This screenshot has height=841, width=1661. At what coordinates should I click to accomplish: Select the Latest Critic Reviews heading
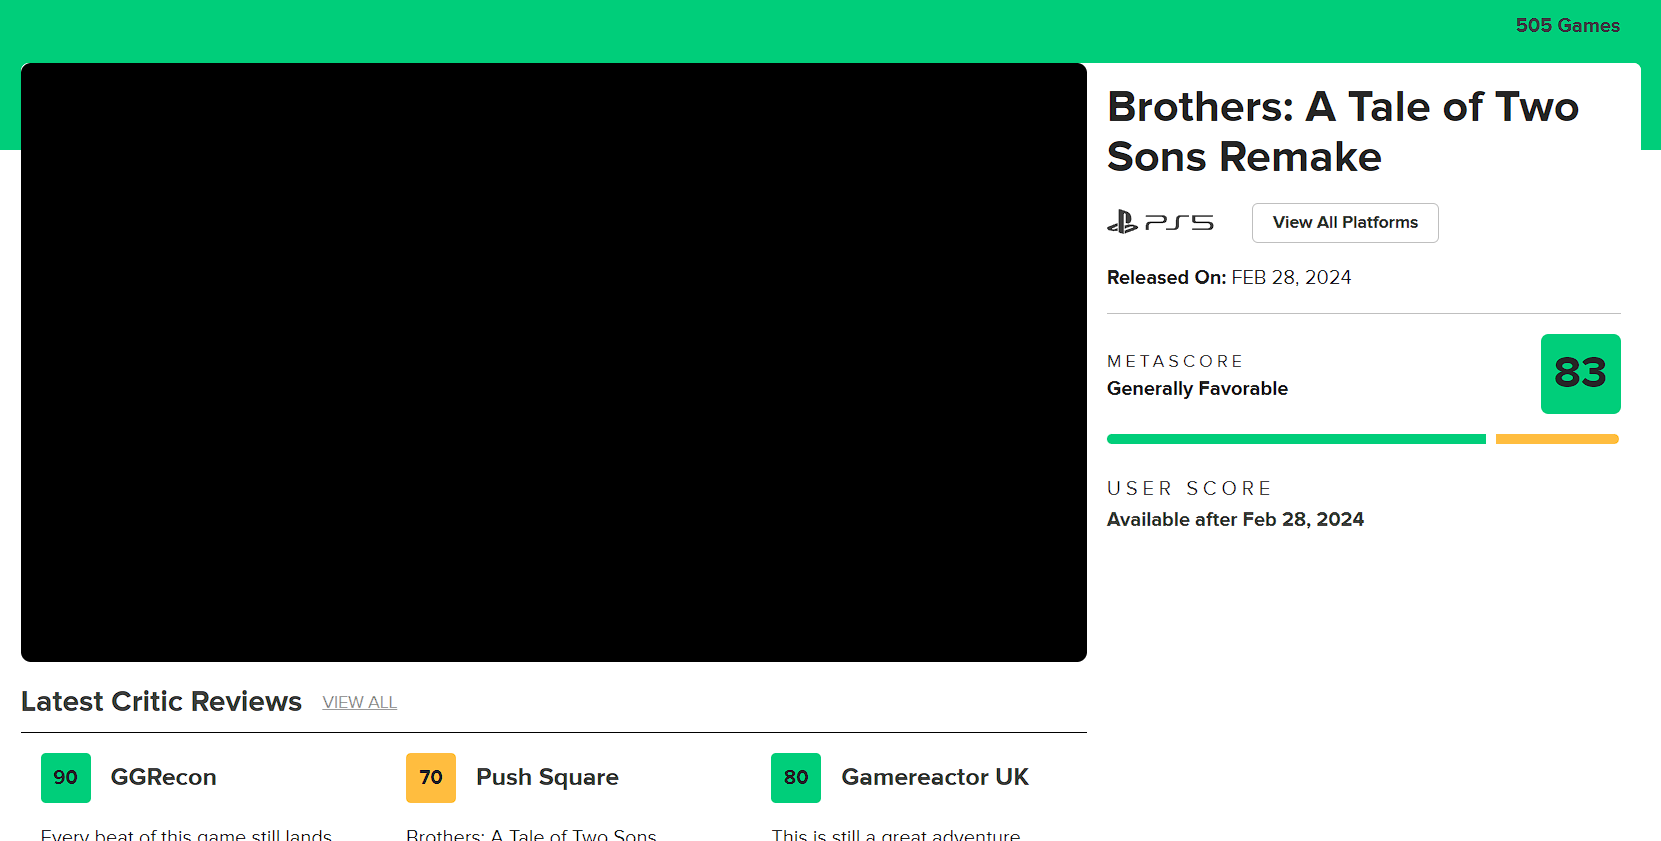tap(161, 701)
